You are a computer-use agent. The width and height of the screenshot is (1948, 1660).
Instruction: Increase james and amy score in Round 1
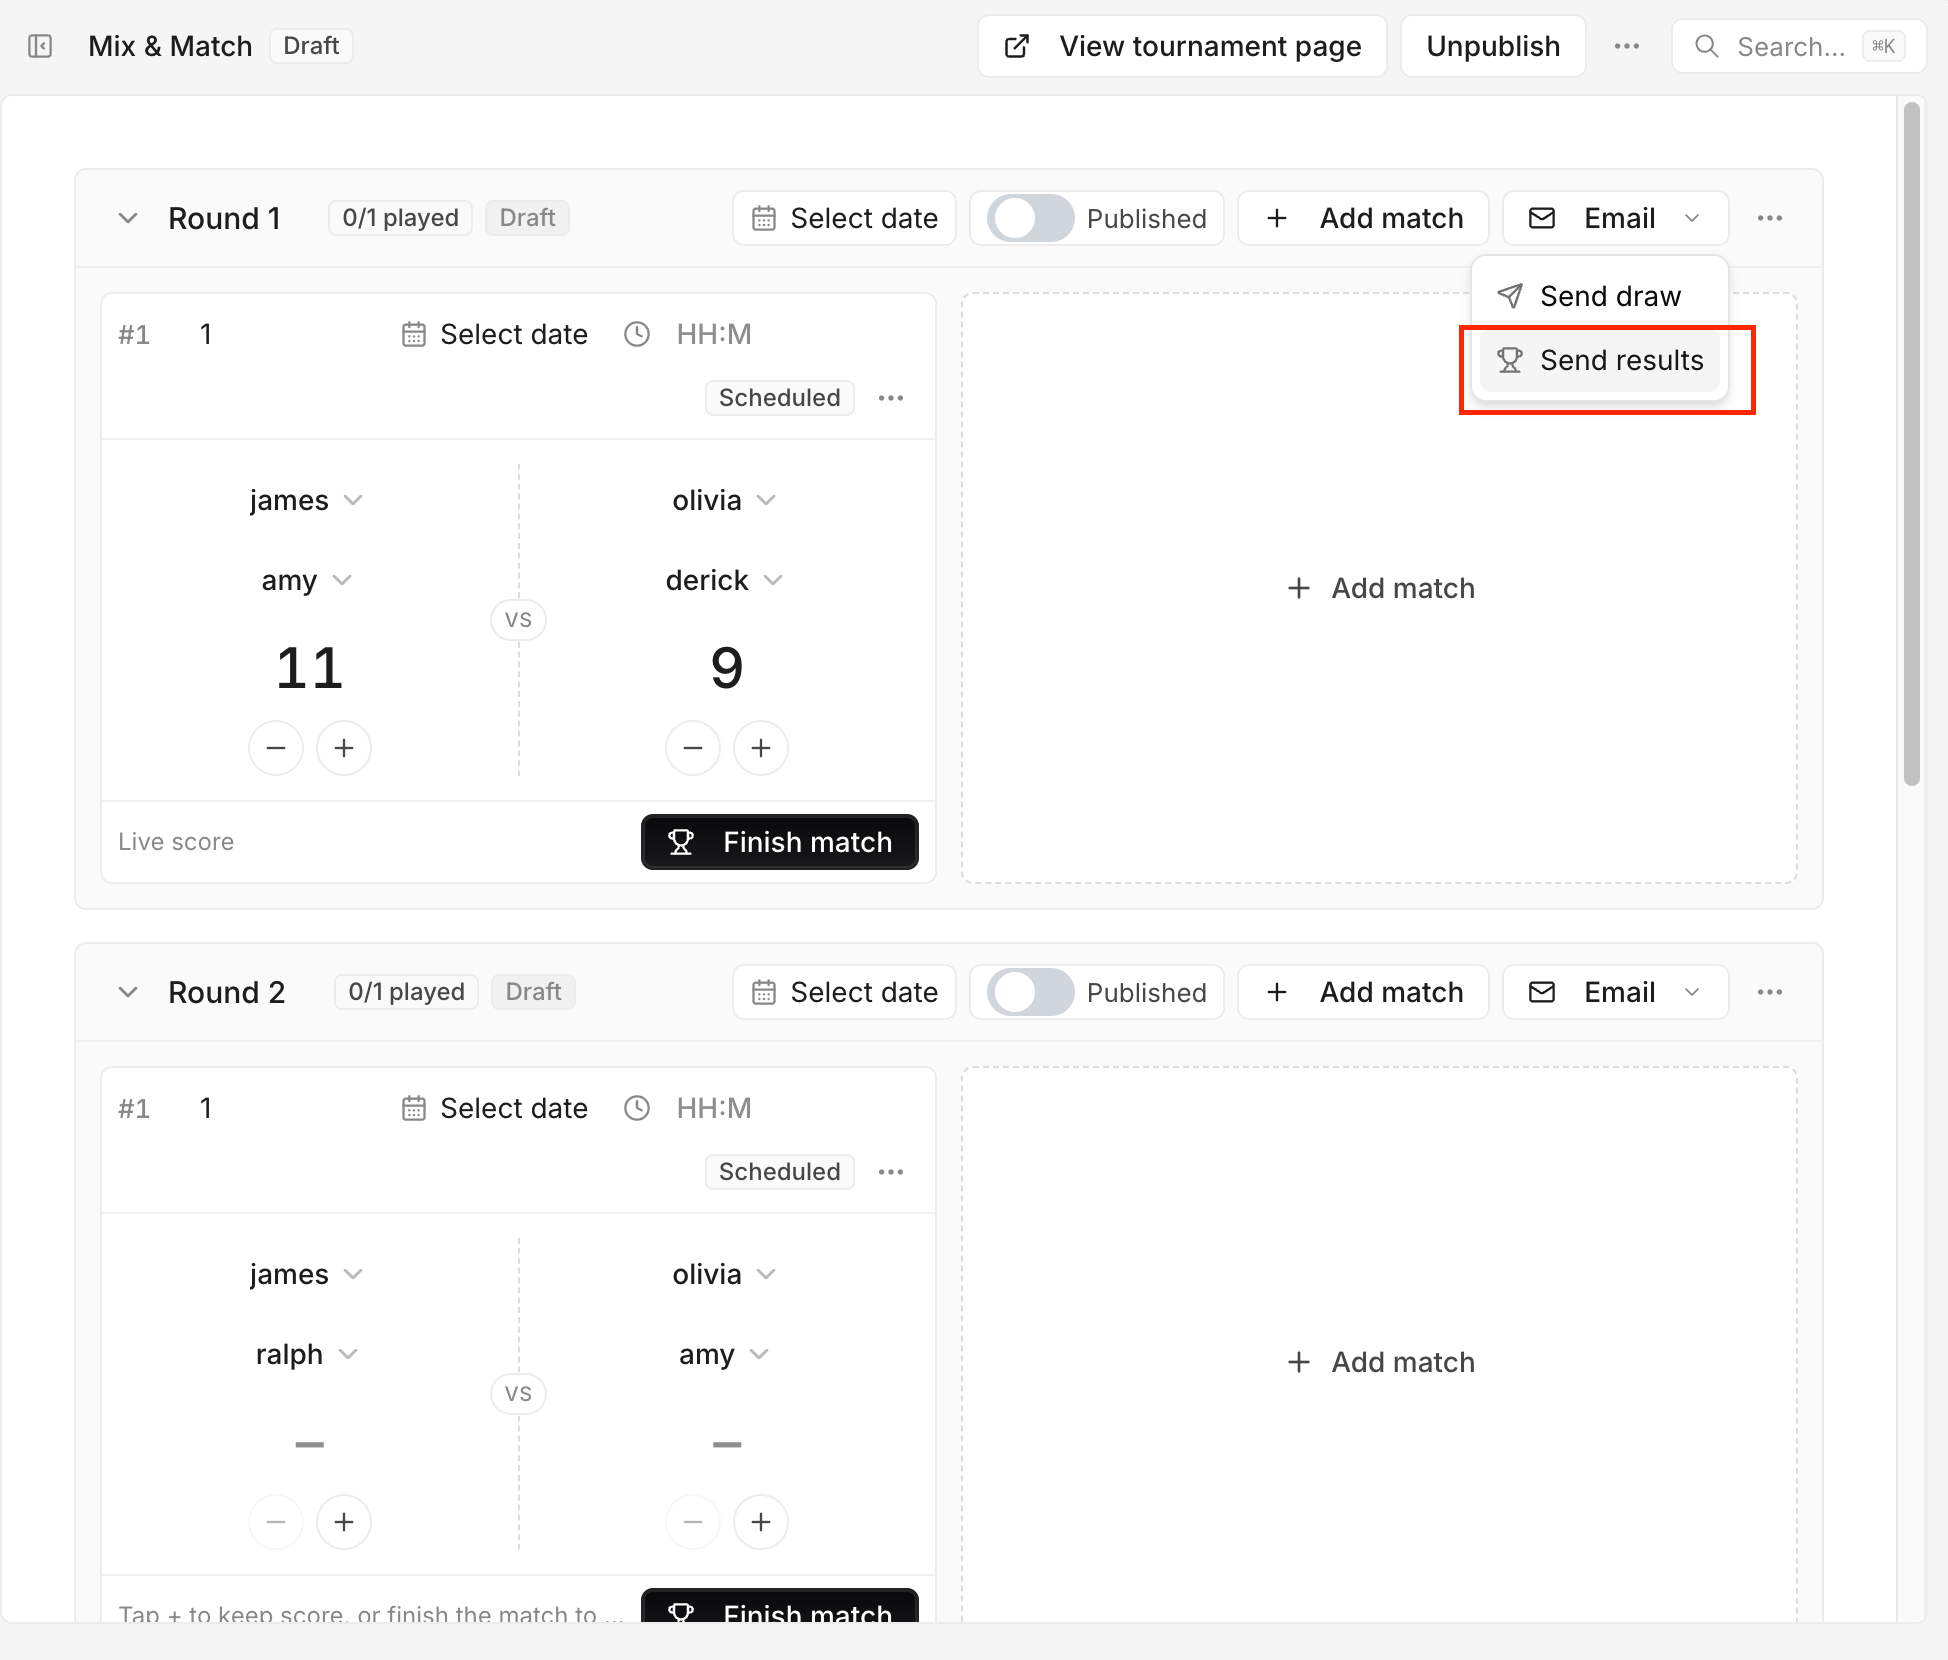[x=344, y=748]
